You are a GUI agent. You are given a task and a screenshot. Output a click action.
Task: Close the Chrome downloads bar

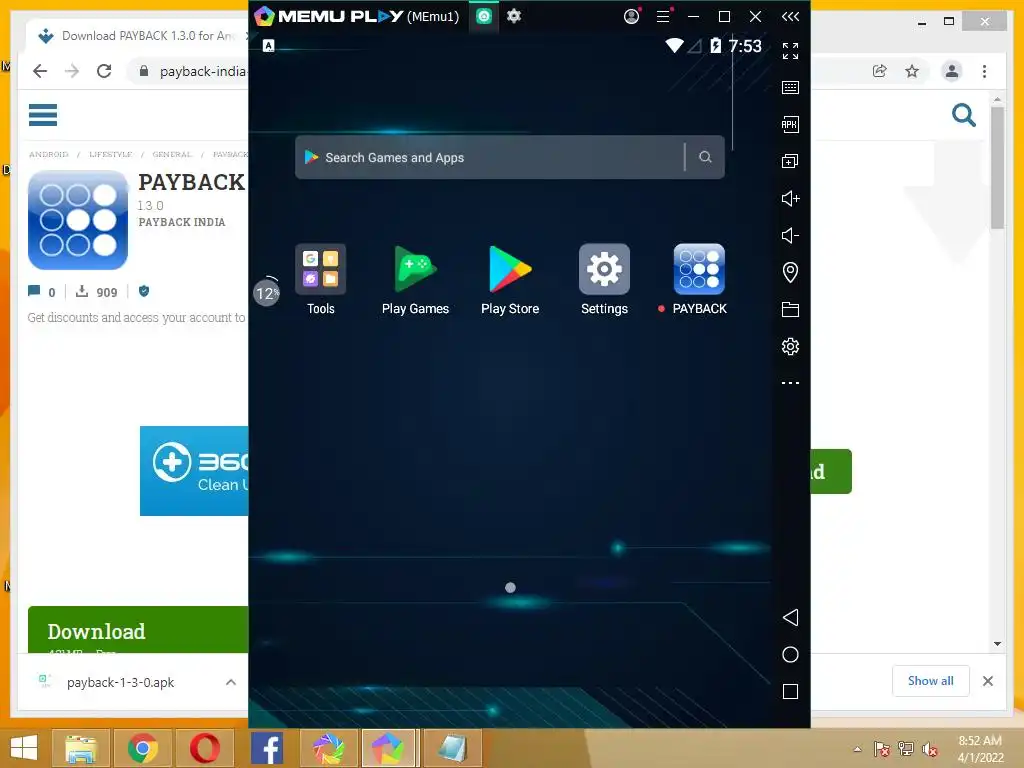tap(987, 681)
